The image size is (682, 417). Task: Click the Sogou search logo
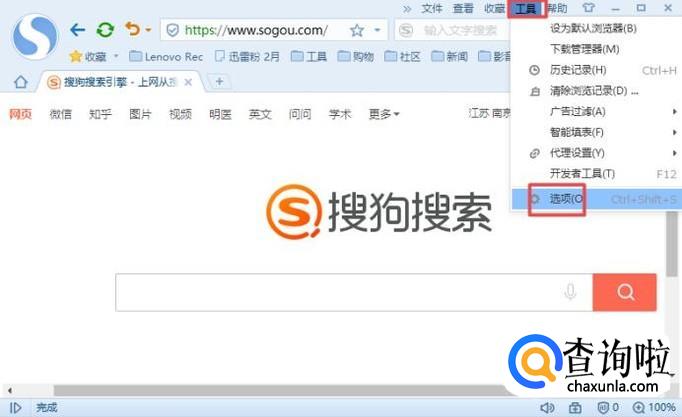[x=379, y=212]
